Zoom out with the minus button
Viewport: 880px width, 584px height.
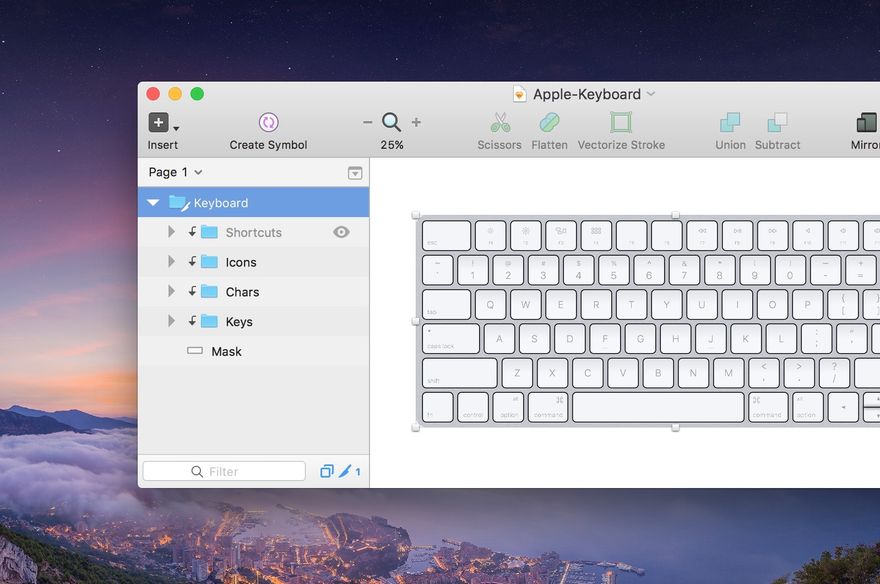[368, 122]
